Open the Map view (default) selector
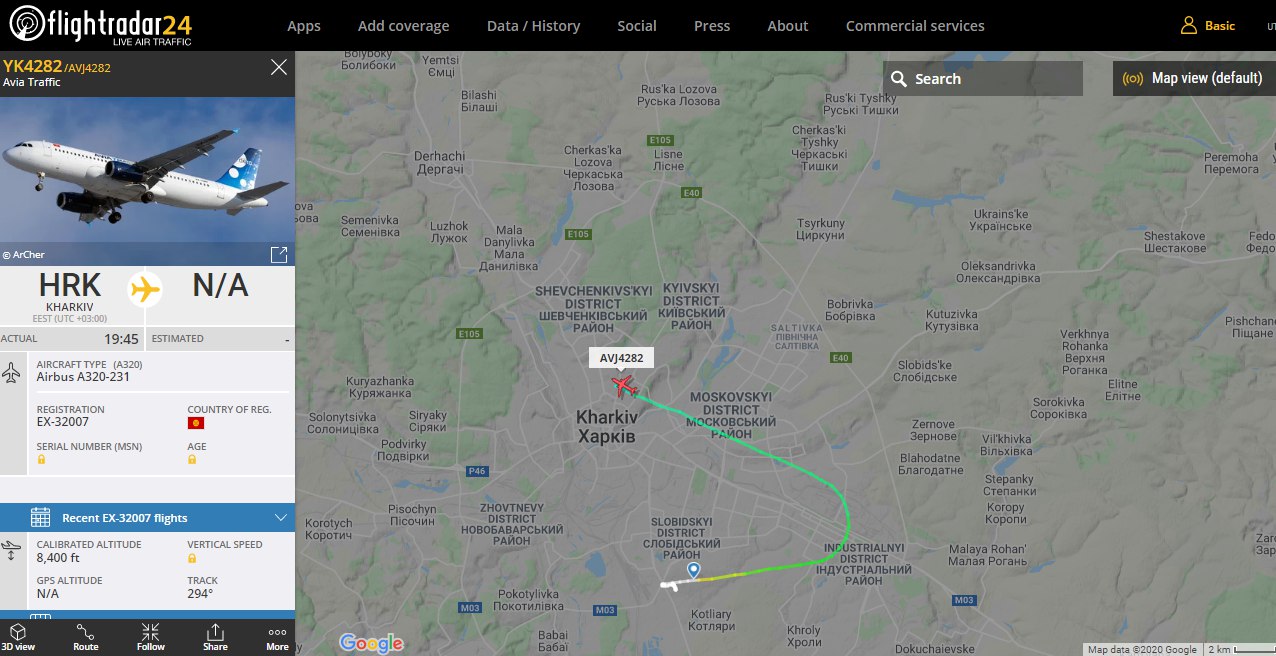The height and width of the screenshot is (656, 1276). tap(1194, 78)
